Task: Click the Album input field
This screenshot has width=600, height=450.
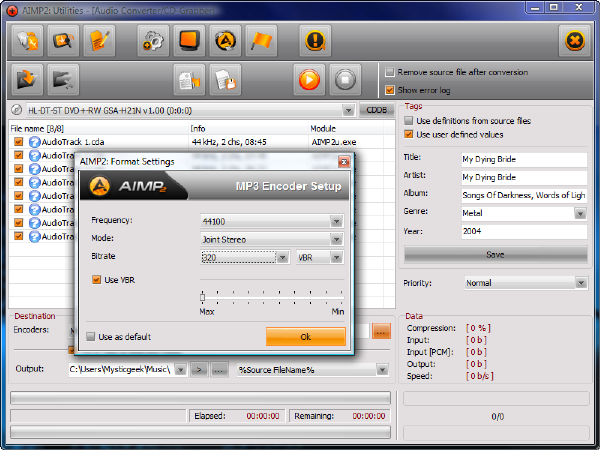Action: tap(524, 196)
